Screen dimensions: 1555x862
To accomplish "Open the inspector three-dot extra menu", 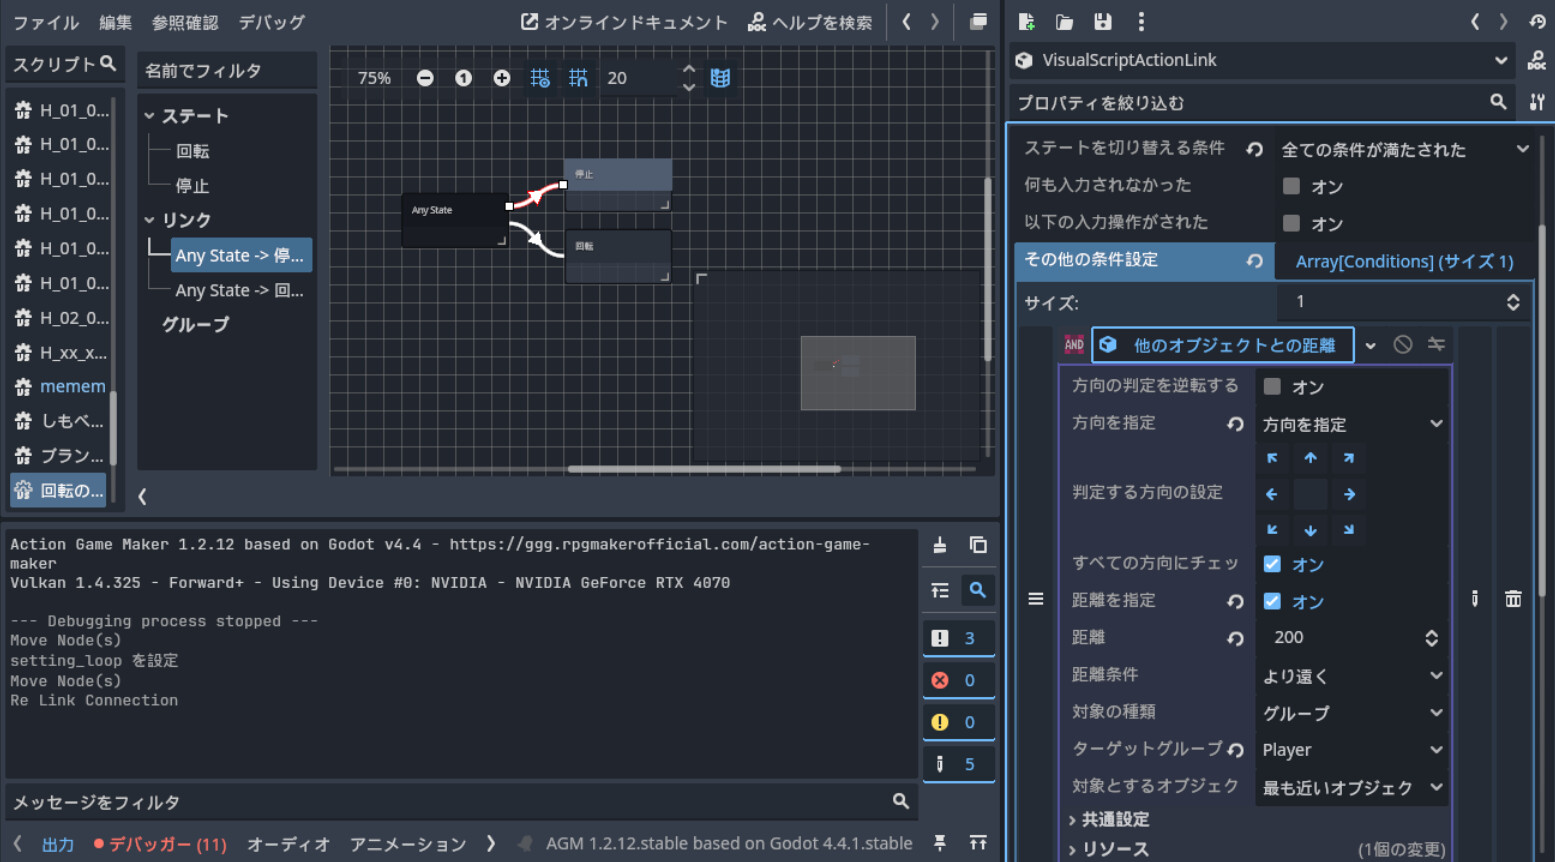I will (x=1141, y=21).
